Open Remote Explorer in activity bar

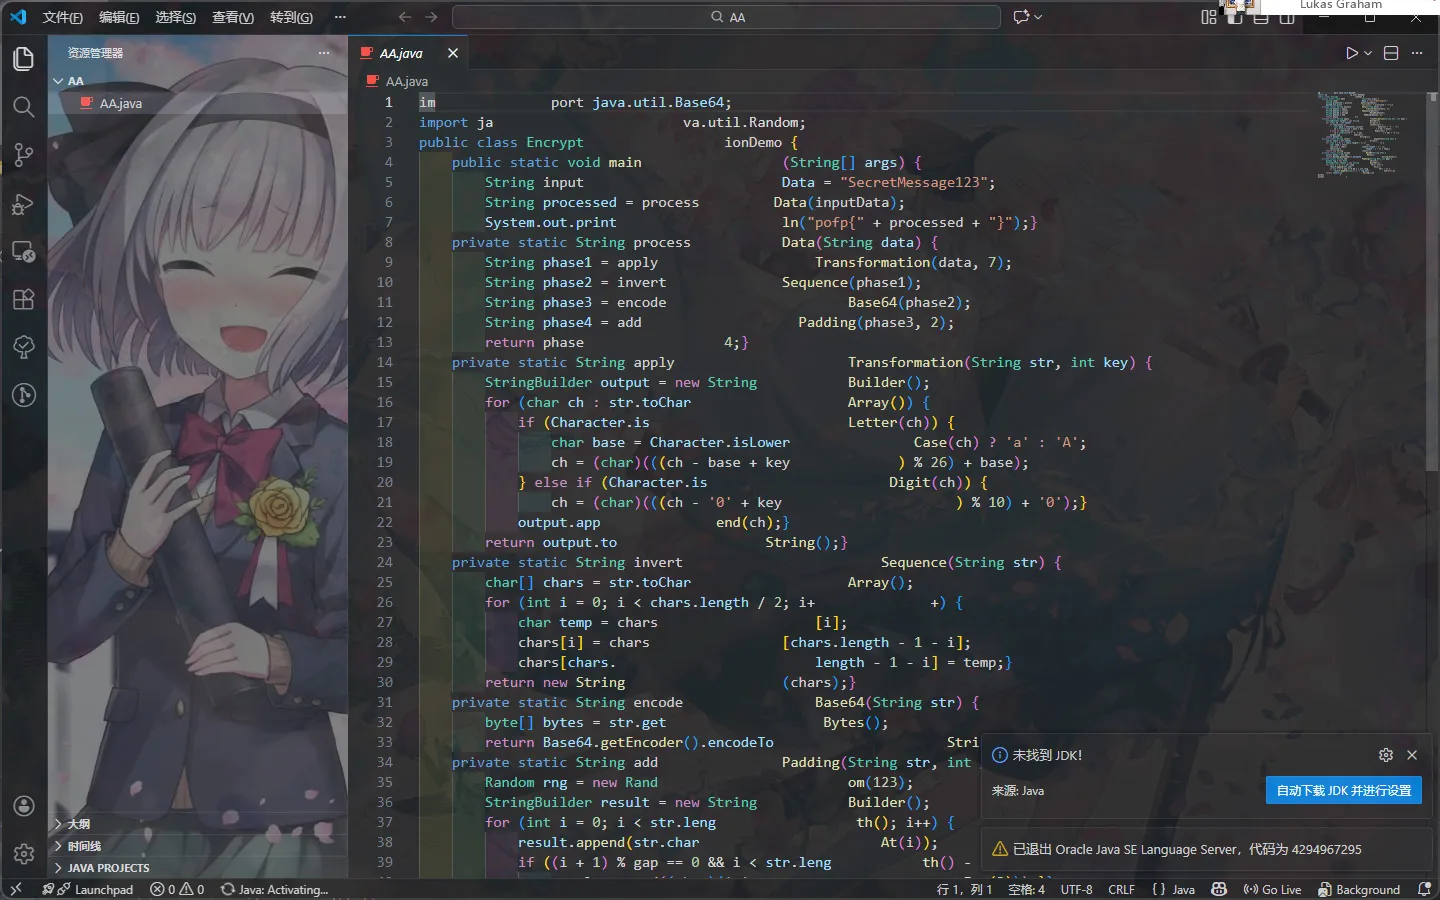pyautogui.click(x=24, y=252)
